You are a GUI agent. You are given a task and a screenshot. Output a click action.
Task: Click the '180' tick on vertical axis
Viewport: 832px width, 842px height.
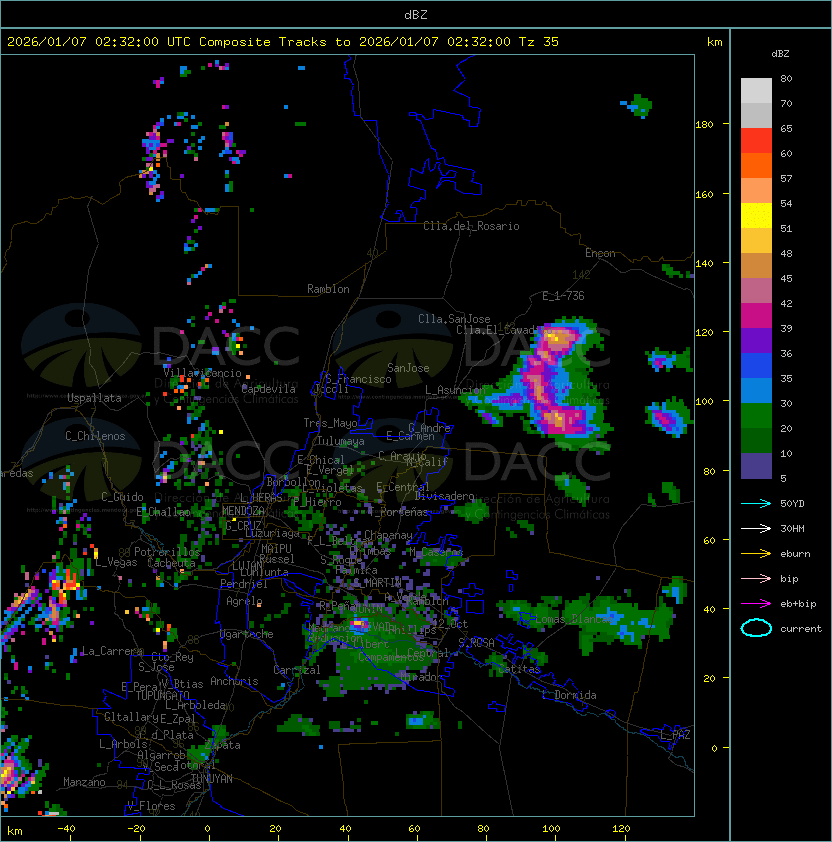(704, 125)
